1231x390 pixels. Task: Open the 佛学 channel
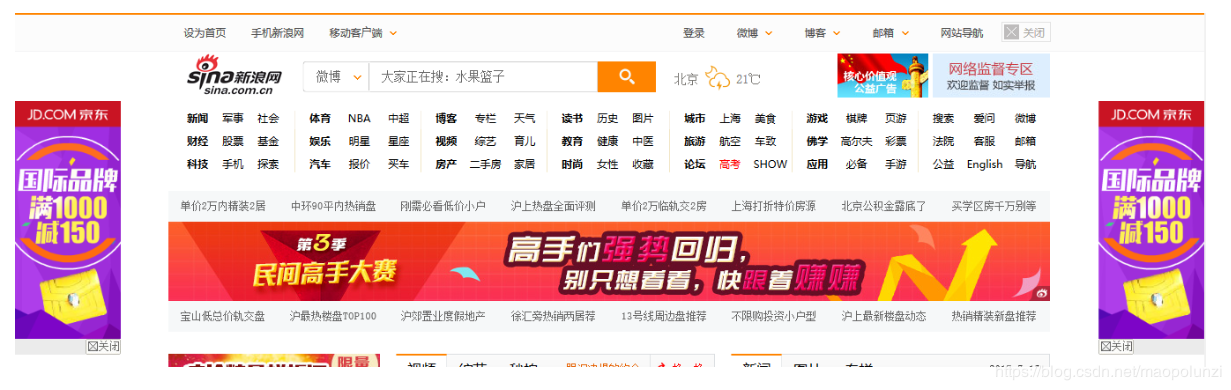pos(818,141)
